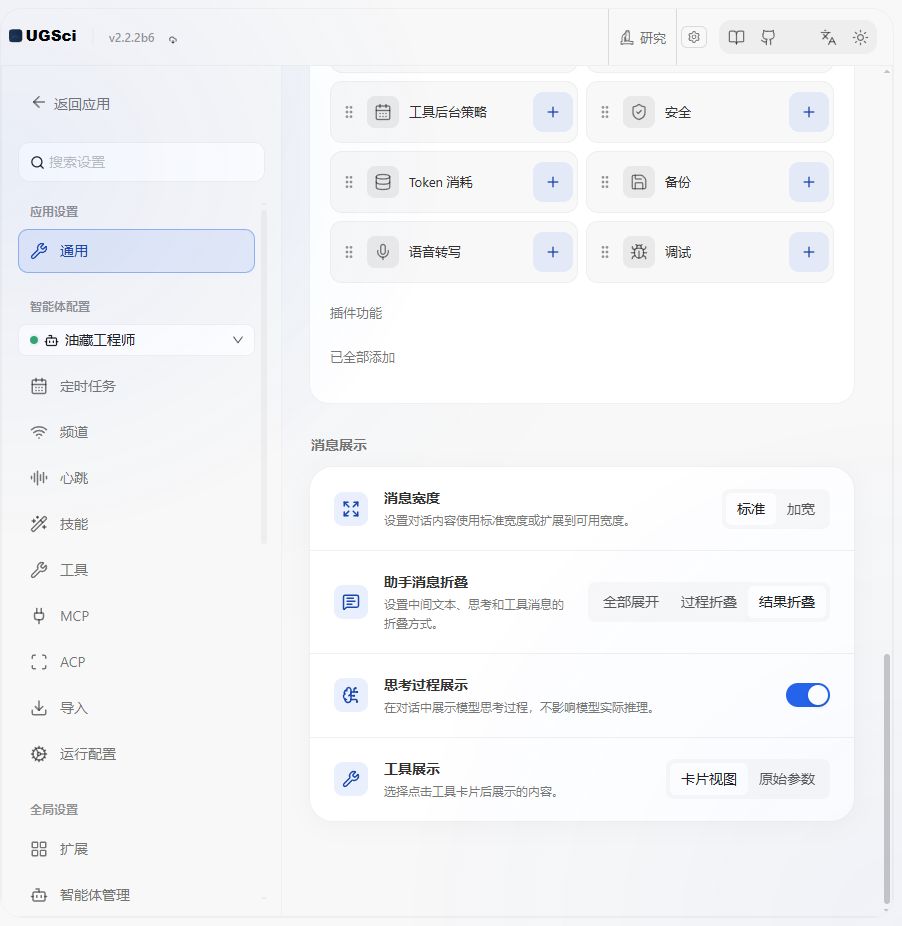
Task: Open the gear settings icon in header
Action: (694, 37)
